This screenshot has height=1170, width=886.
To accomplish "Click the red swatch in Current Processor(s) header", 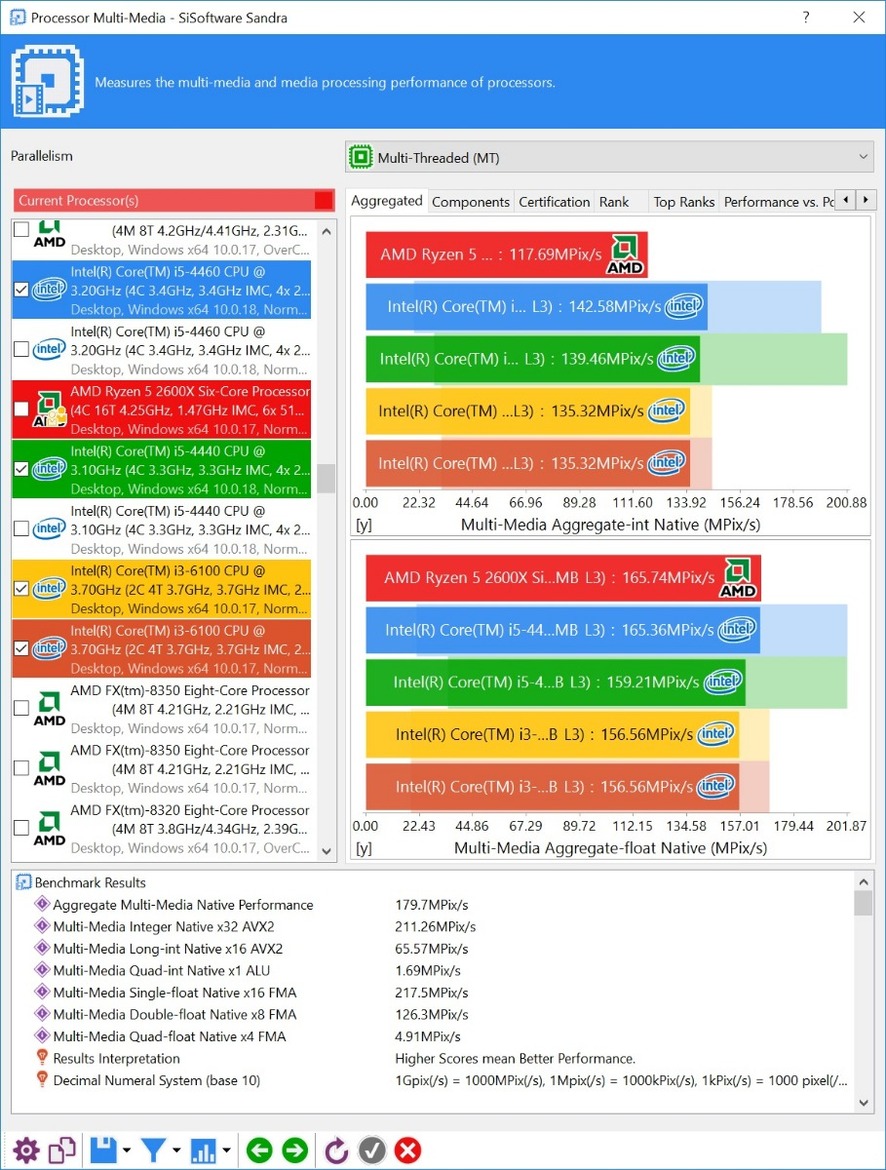I will pos(323,200).
